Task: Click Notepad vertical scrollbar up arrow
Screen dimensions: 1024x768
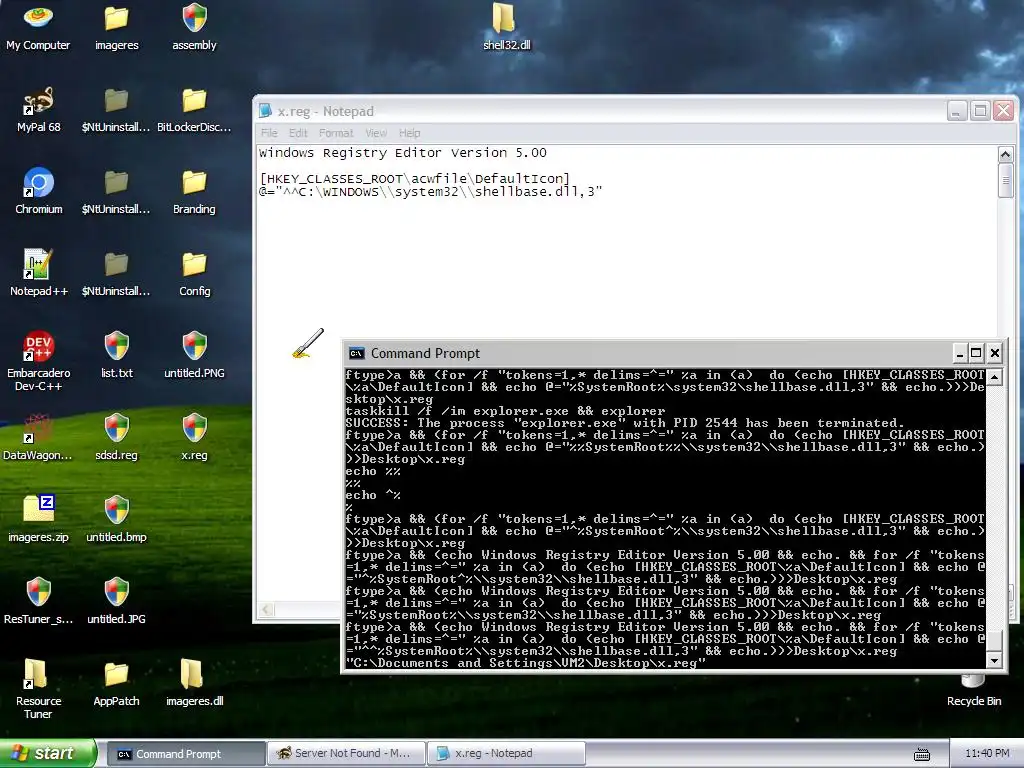Action: (1006, 155)
